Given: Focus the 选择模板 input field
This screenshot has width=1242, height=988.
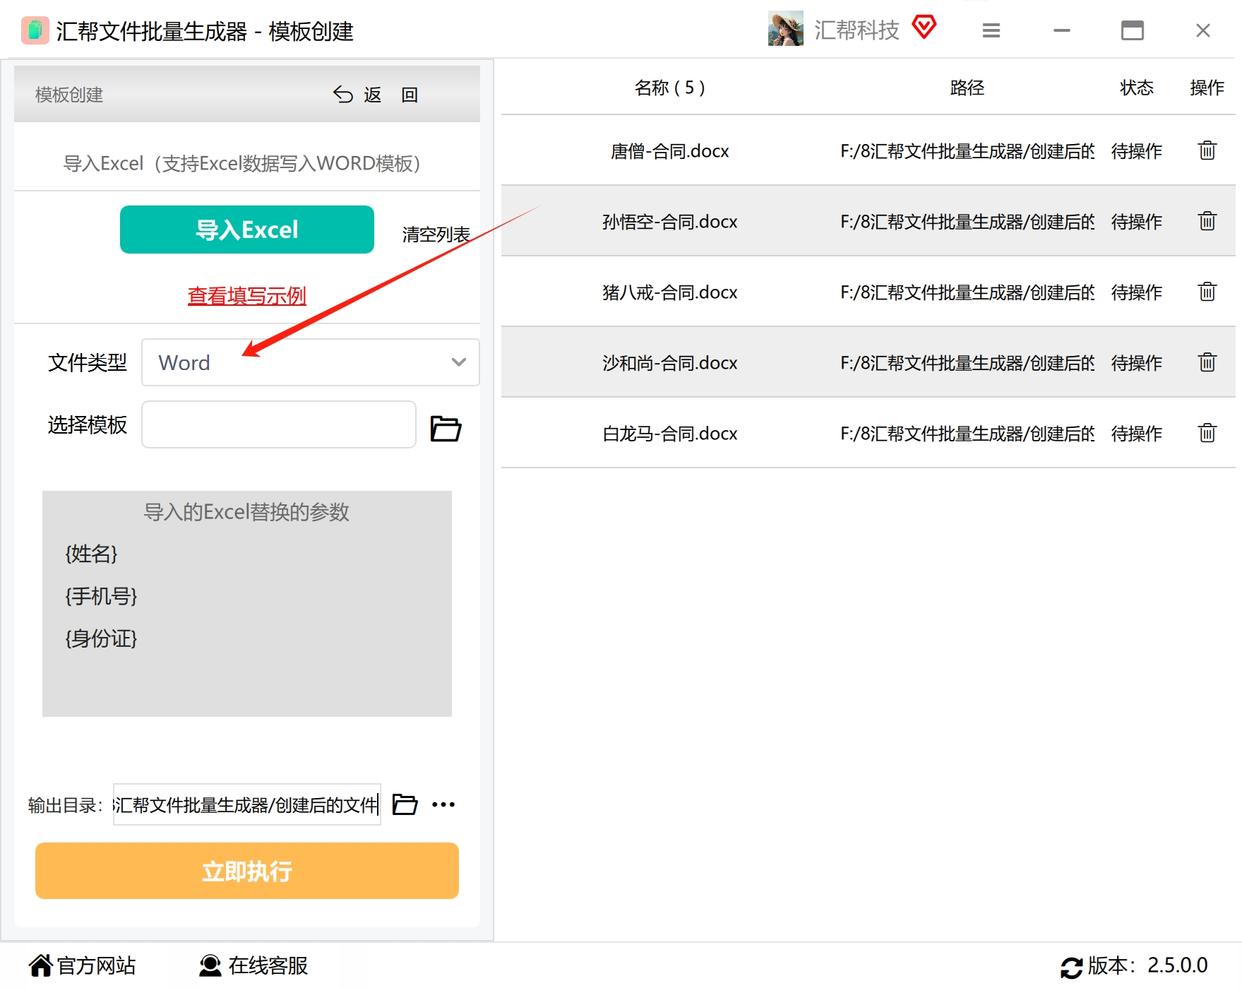Looking at the screenshot, I should coord(279,424).
